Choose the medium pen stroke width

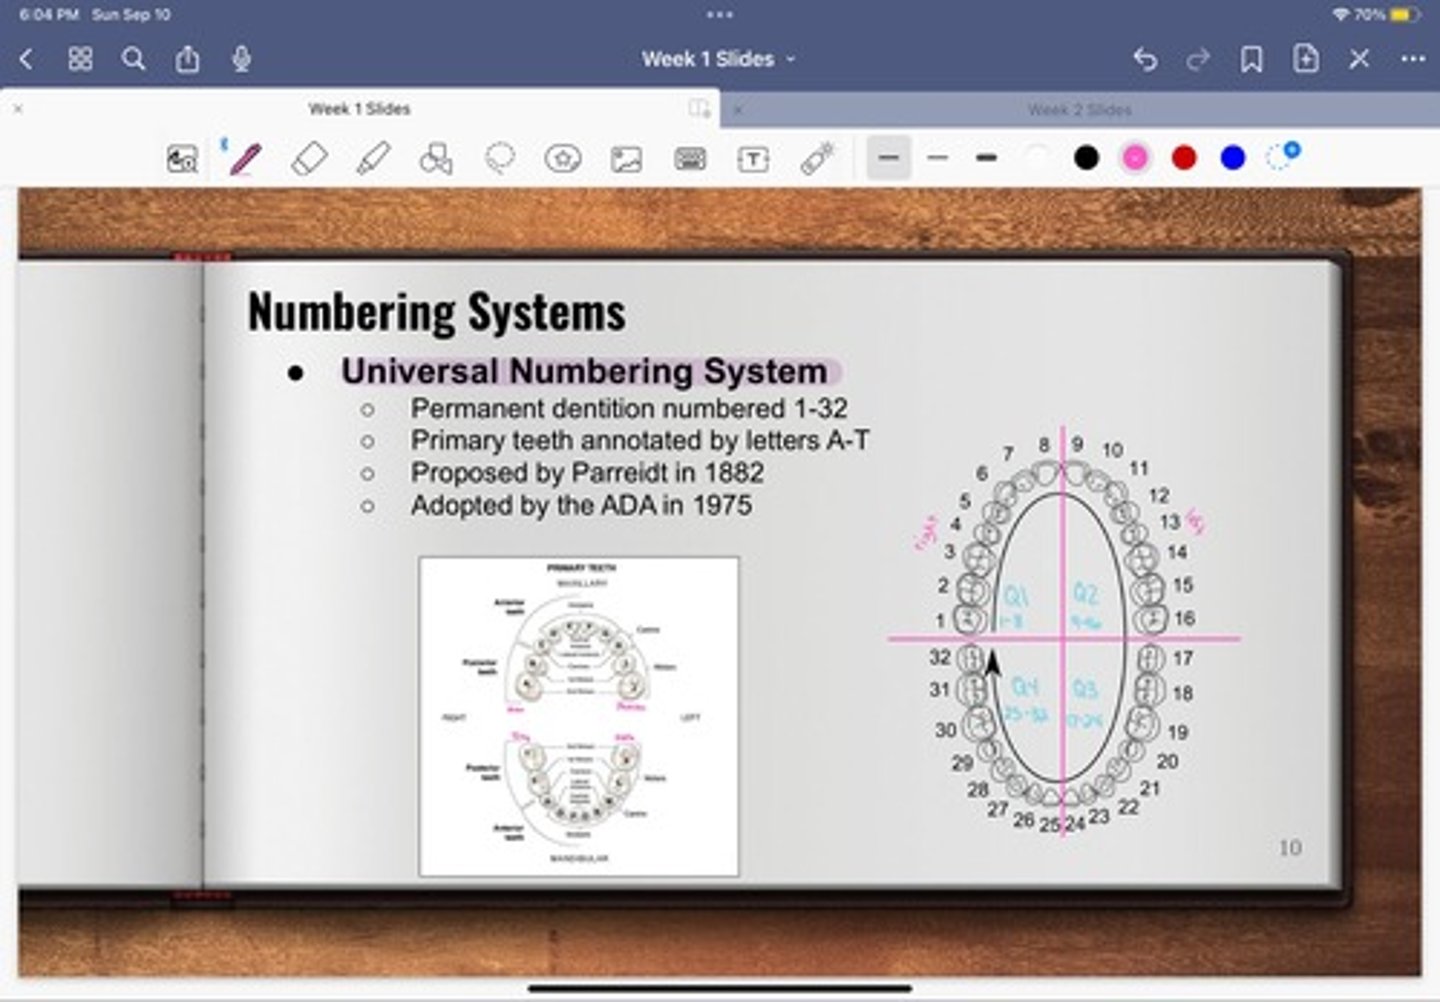click(x=937, y=158)
